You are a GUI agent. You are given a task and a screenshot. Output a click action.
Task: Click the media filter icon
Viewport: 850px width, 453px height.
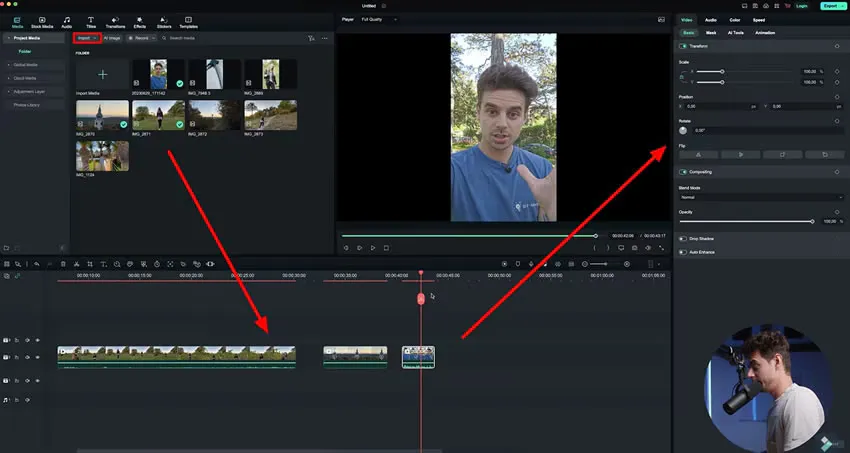tap(311, 38)
